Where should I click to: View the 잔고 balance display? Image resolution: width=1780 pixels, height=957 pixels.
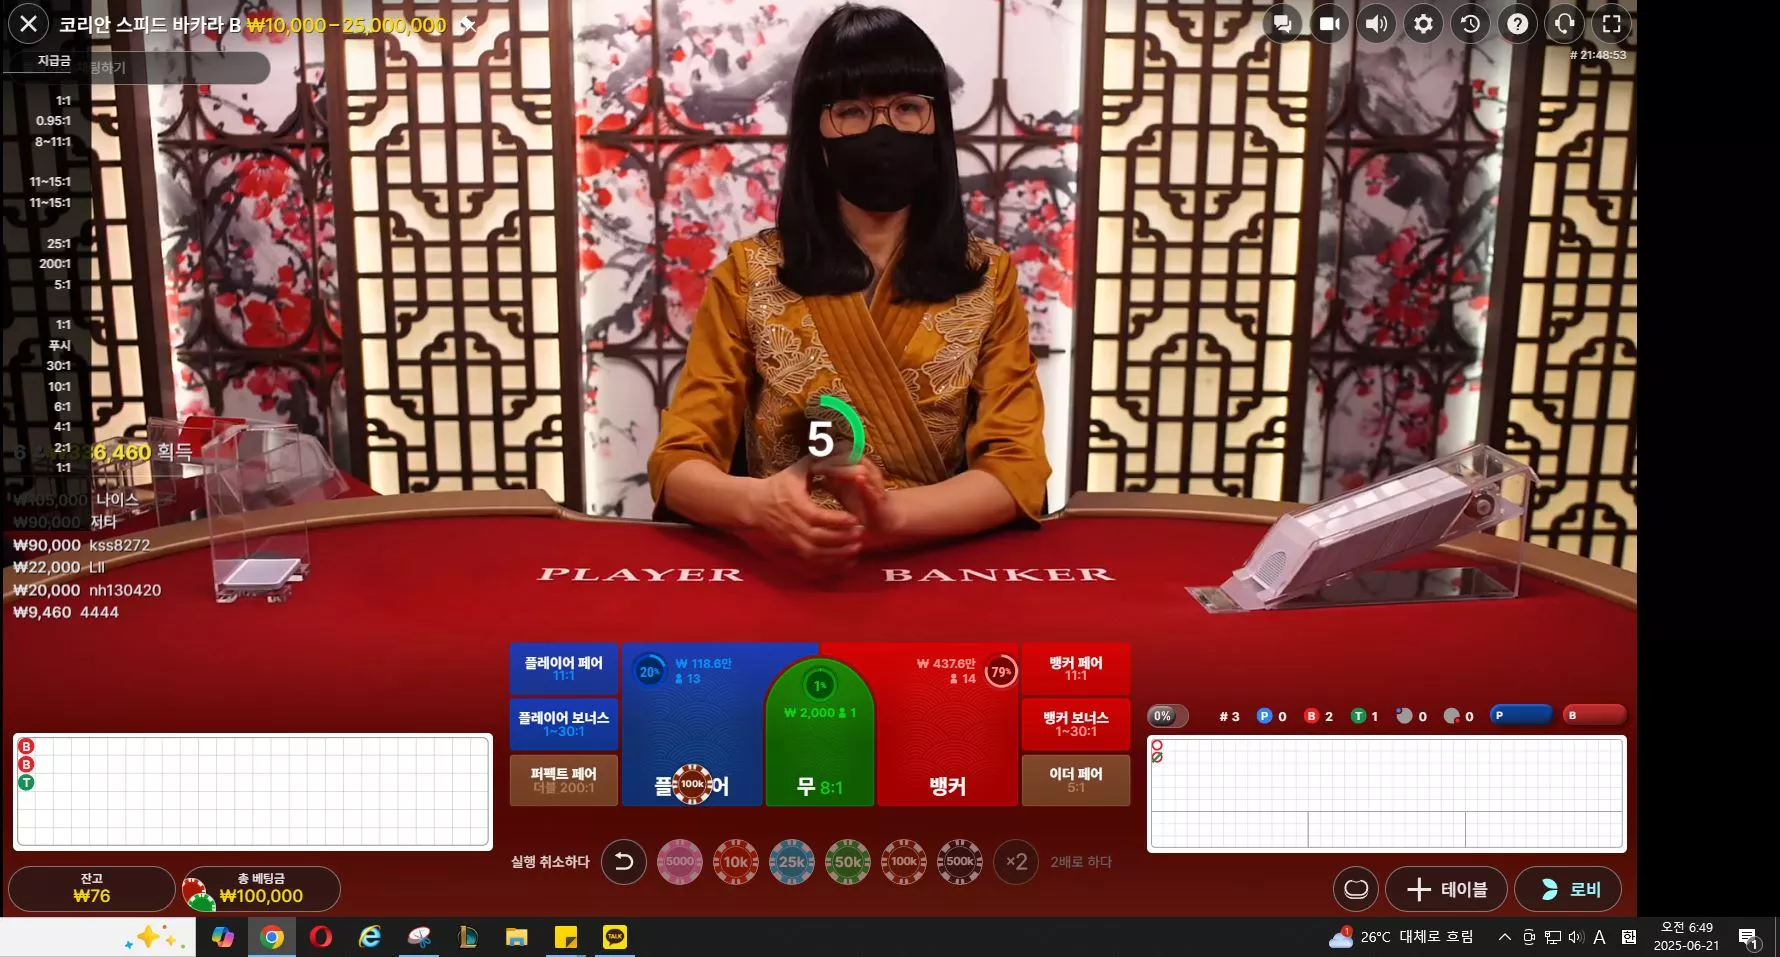point(92,888)
